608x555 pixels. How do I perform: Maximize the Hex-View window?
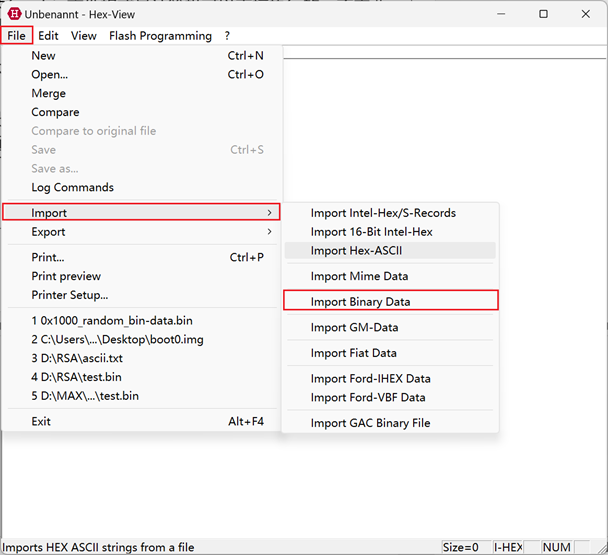point(543,14)
